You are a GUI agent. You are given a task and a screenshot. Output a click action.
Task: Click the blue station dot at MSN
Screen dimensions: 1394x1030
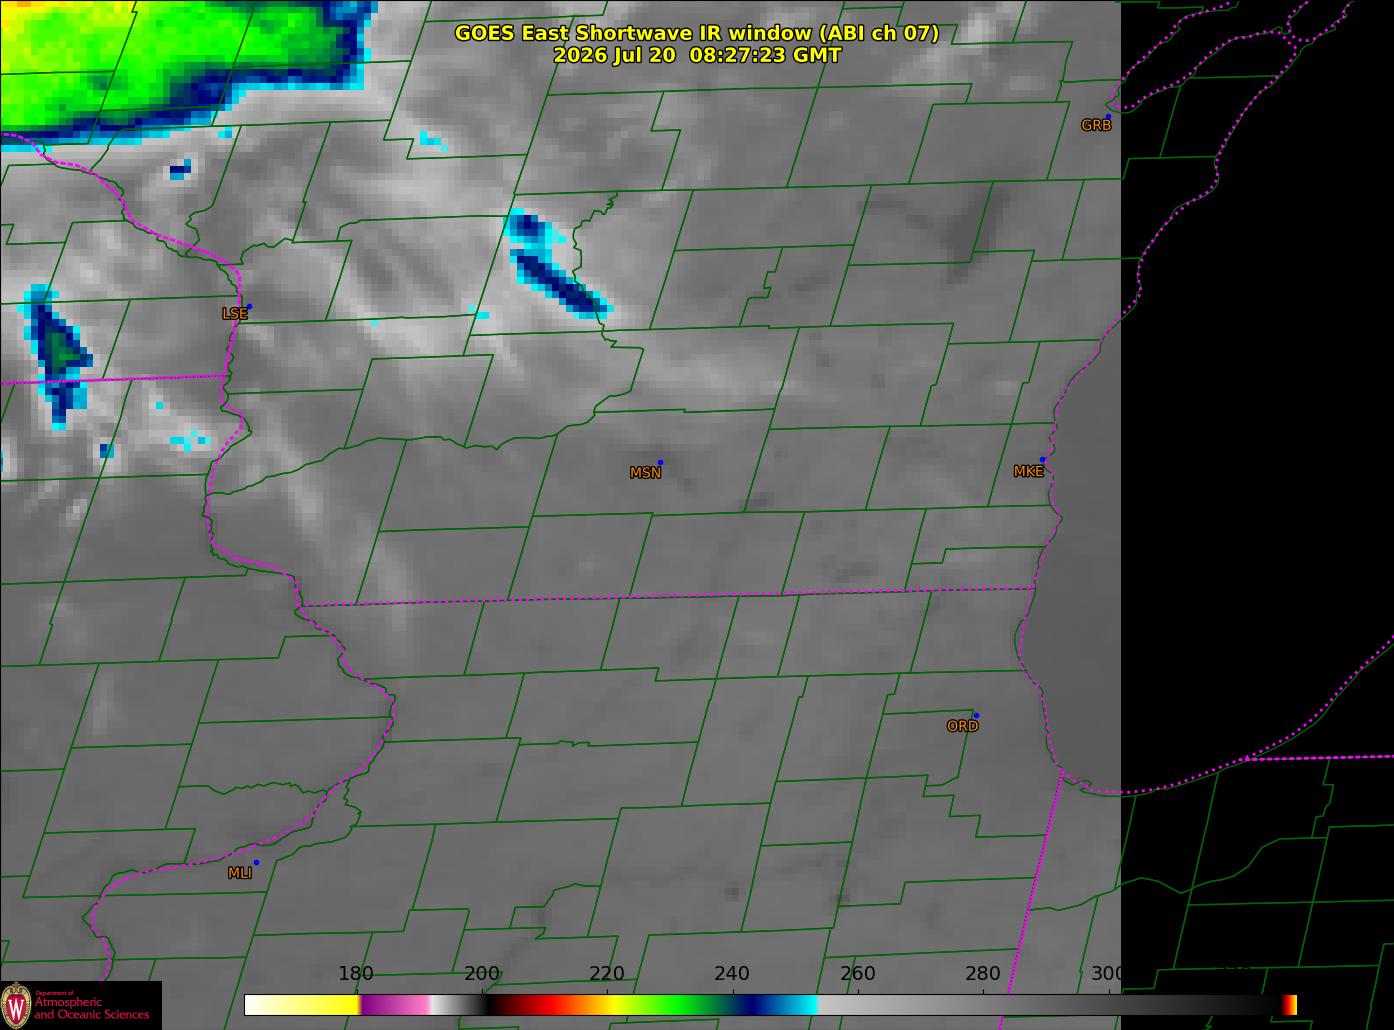coord(660,462)
